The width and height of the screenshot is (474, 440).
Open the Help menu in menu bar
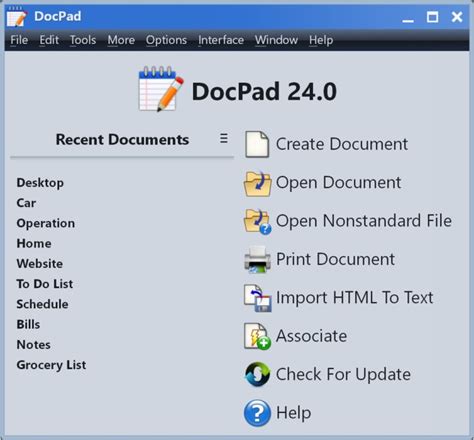pos(321,40)
